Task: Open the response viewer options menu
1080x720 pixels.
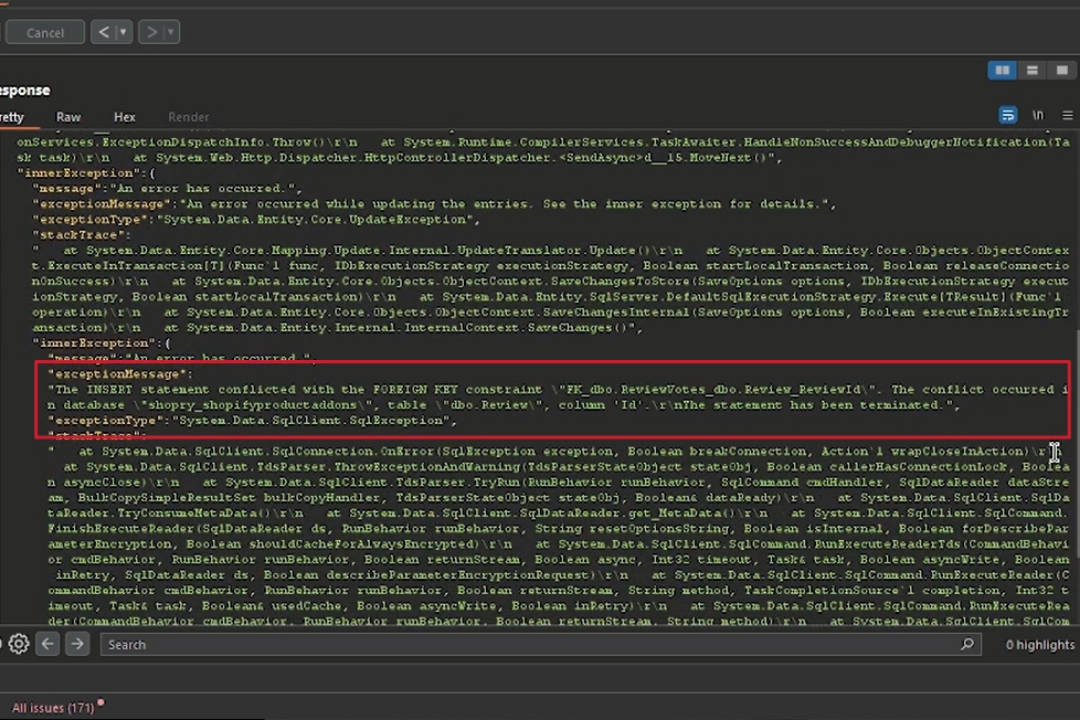Action: point(1066,116)
